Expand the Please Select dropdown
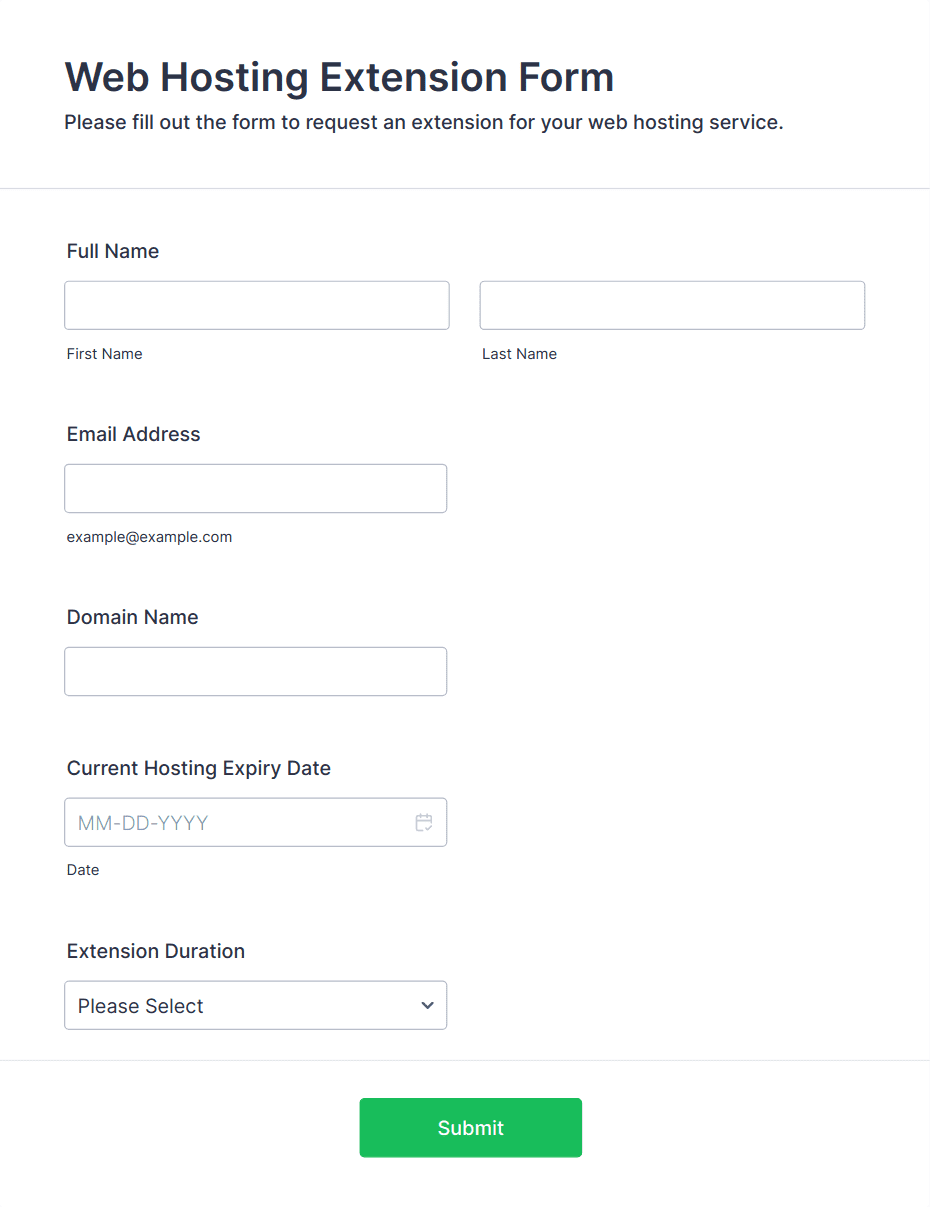The image size is (930, 1207). (x=255, y=1005)
